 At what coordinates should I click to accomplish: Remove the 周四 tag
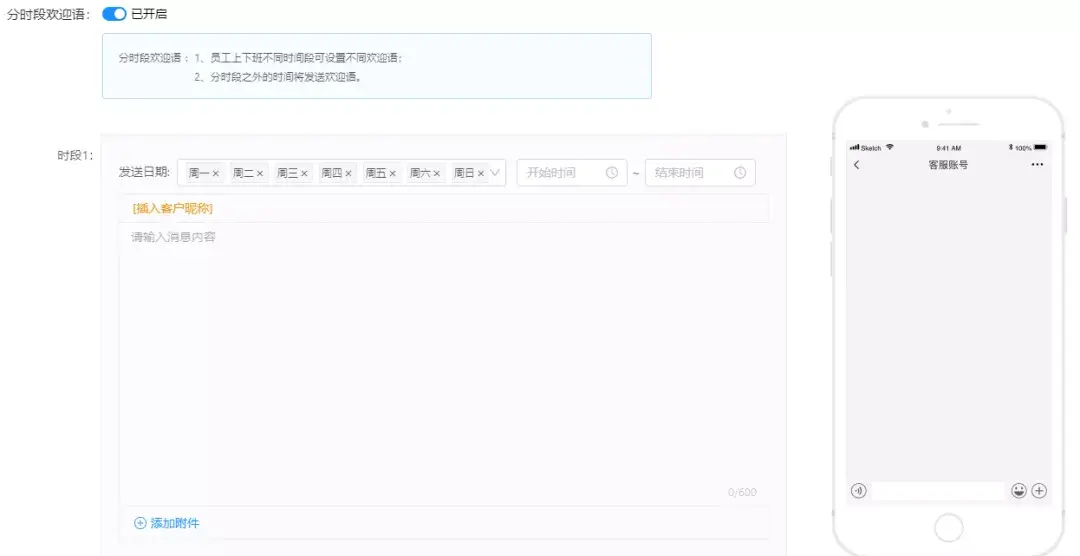pos(349,174)
